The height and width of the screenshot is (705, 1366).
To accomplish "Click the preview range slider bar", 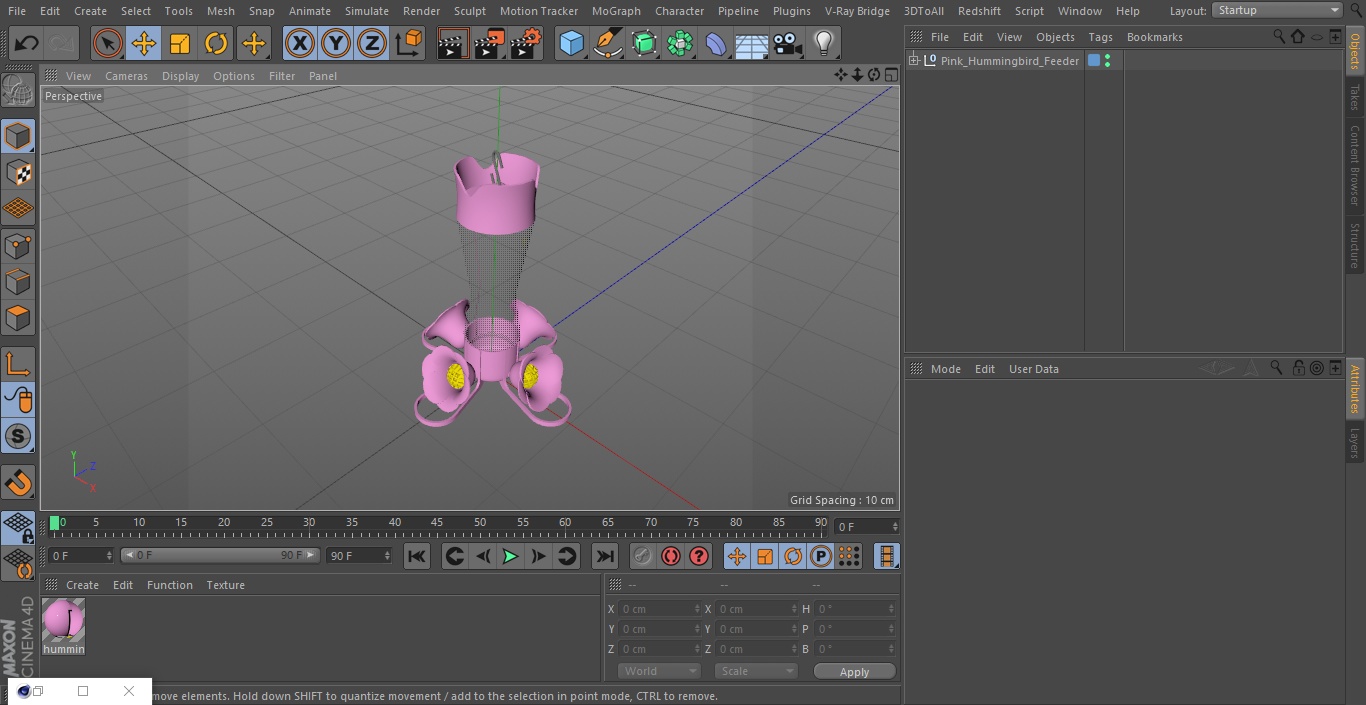I will coord(220,555).
